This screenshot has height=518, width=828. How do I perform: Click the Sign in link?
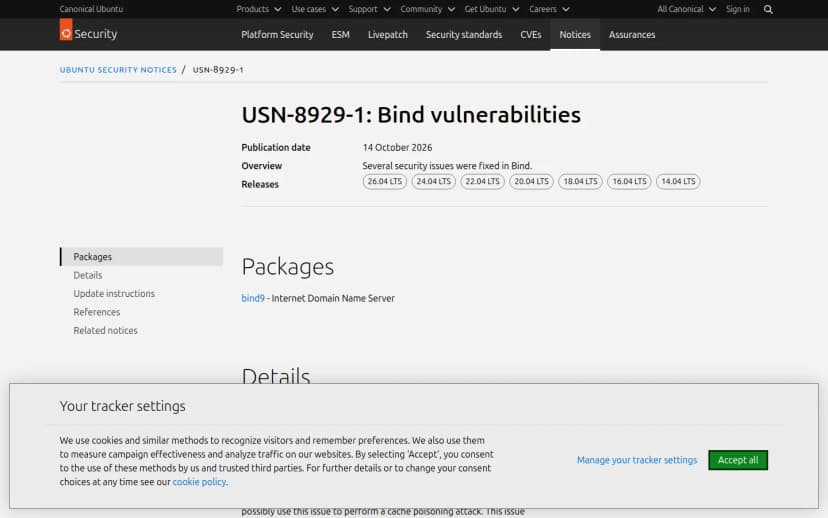point(738,9)
